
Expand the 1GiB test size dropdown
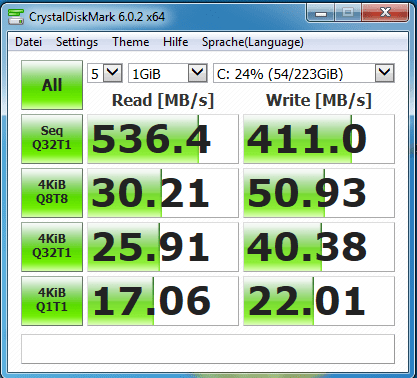pos(168,73)
